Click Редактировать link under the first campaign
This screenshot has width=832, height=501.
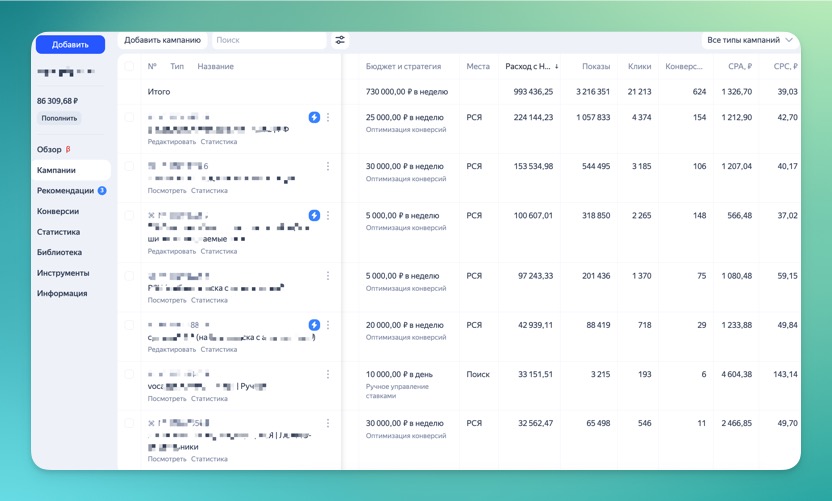coord(171,142)
